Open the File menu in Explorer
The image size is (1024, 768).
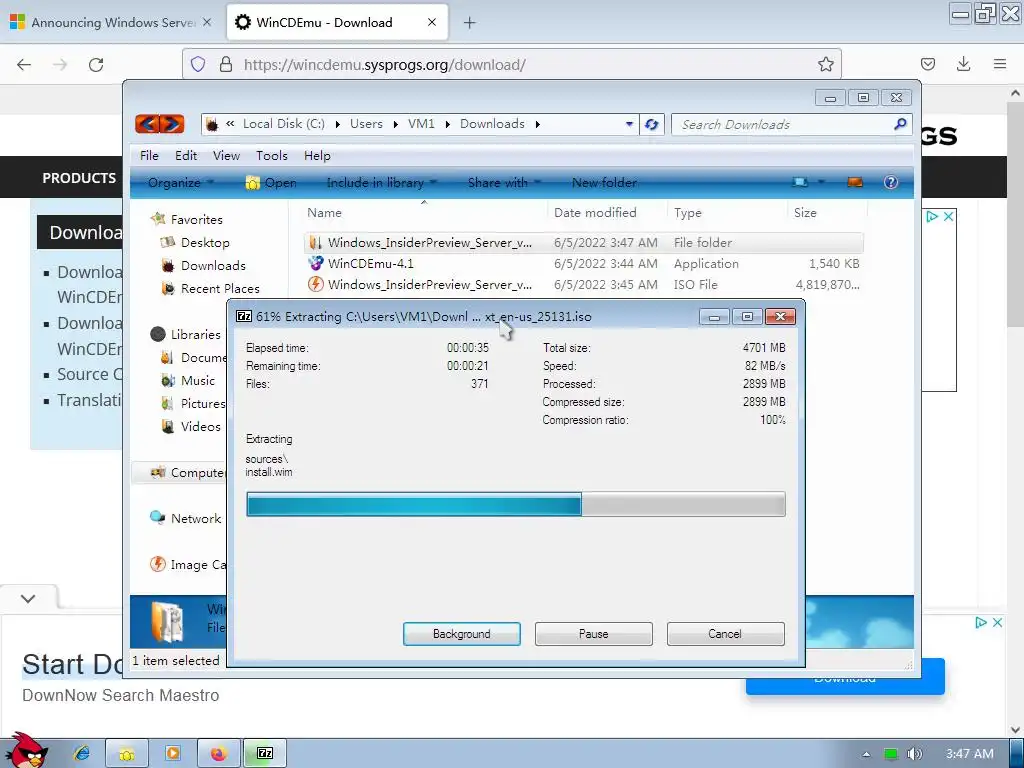point(149,155)
